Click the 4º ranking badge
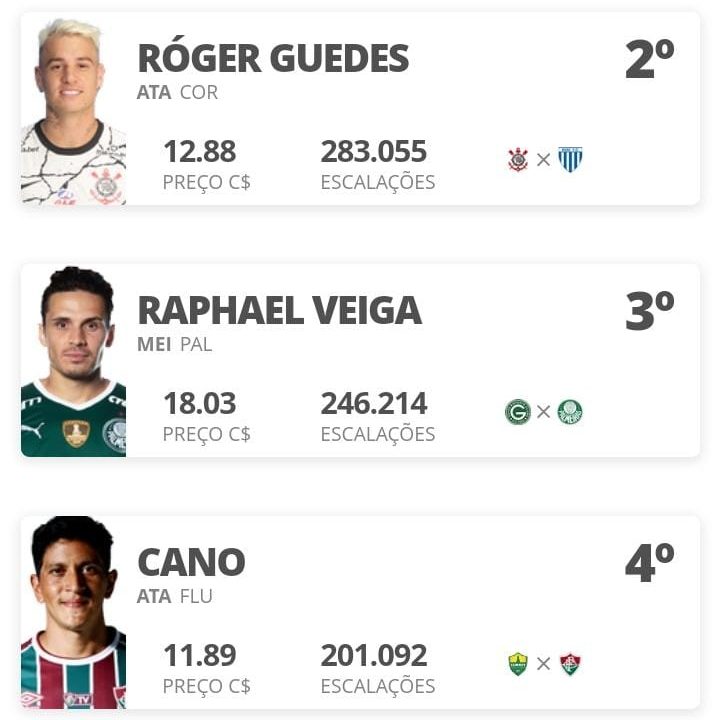 point(650,562)
